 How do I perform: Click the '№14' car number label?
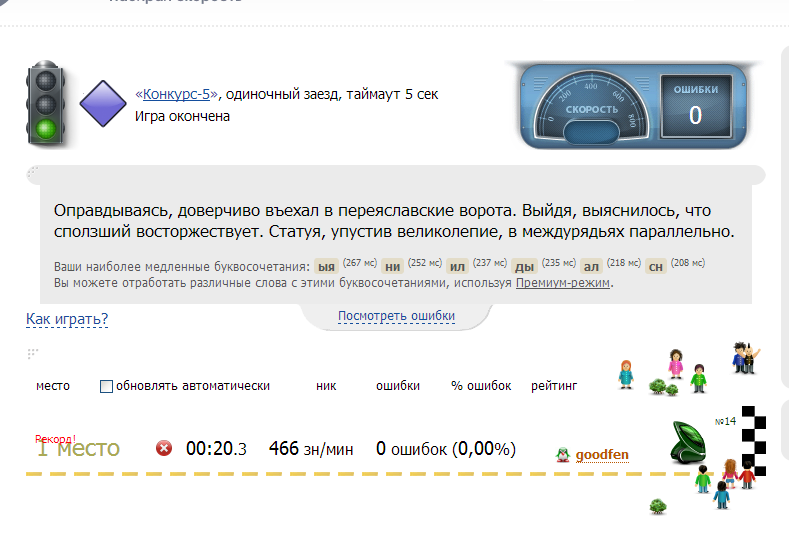click(x=725, y=421)
